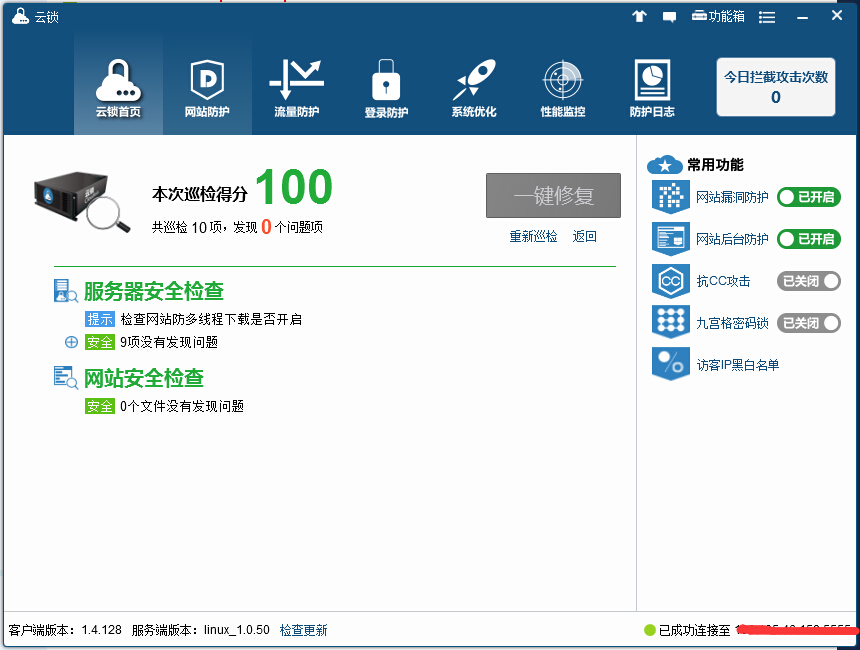Toggle off 网站后台防护 switch
Image resolution: width=860 pixels, height=650 pixels.
click(x=808, y=239)
